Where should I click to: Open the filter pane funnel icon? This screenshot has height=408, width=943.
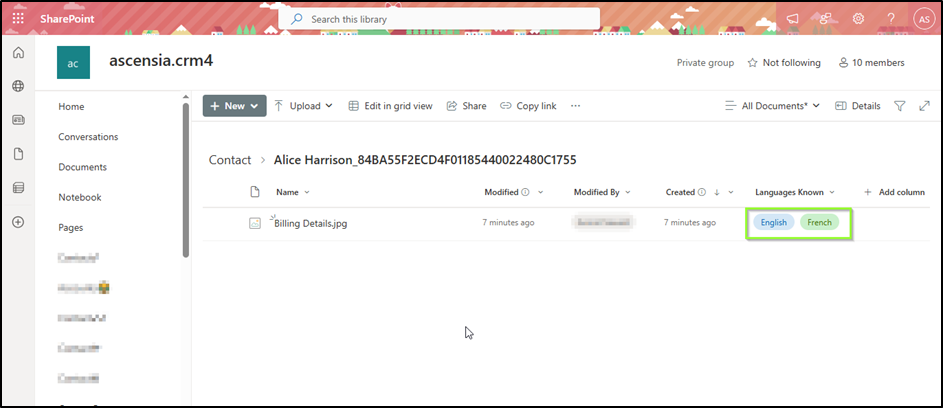point(899,106)
